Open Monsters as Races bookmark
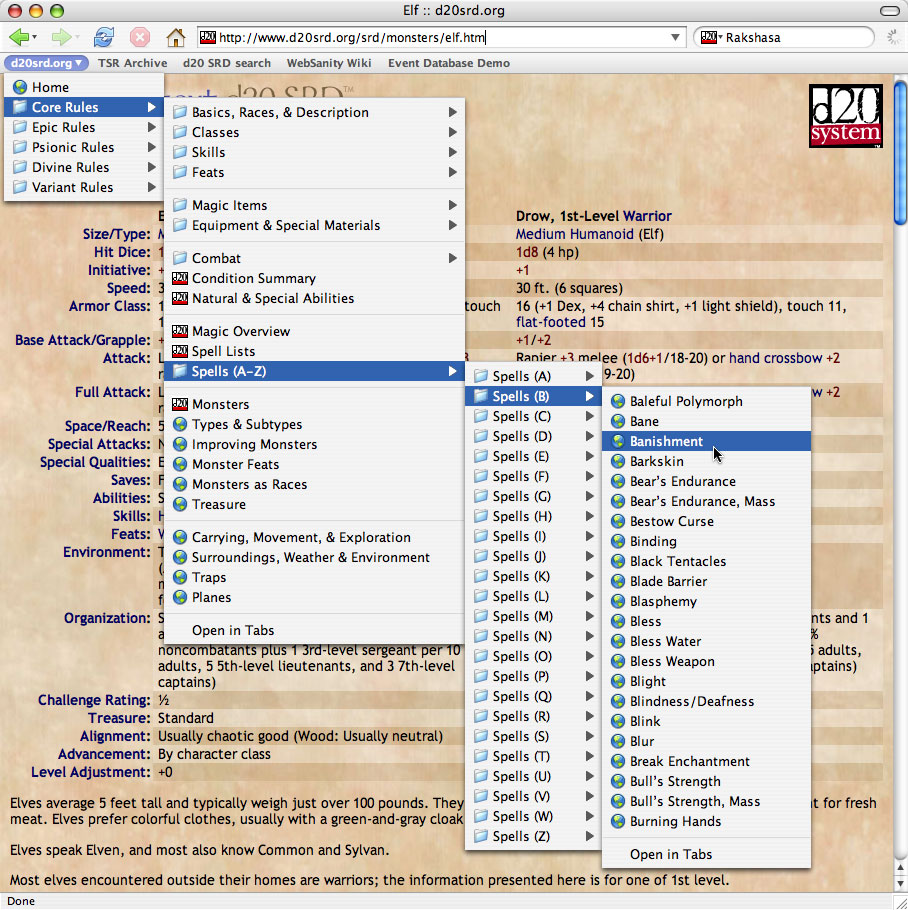 tap(316, 485)
